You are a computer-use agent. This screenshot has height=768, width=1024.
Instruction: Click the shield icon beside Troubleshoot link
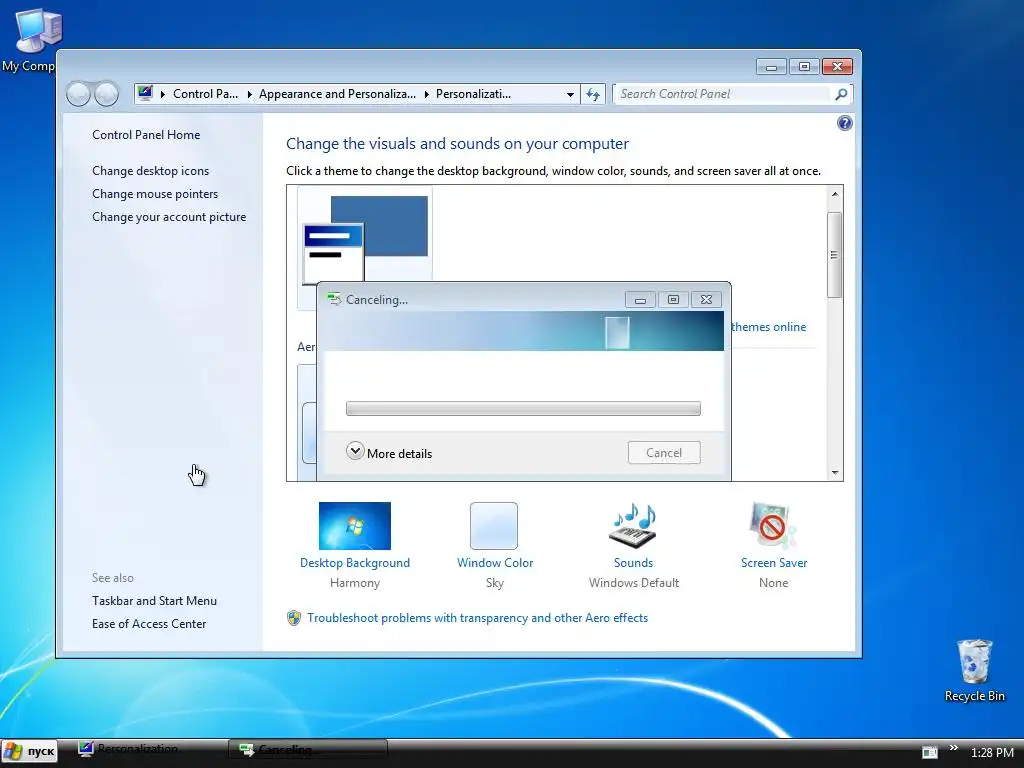click(x=294, y=618)
